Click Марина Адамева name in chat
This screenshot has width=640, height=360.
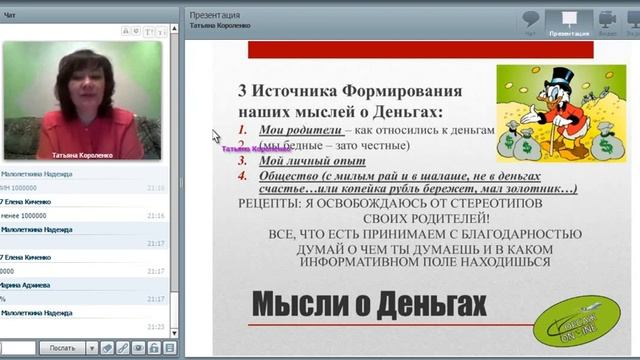25,285
